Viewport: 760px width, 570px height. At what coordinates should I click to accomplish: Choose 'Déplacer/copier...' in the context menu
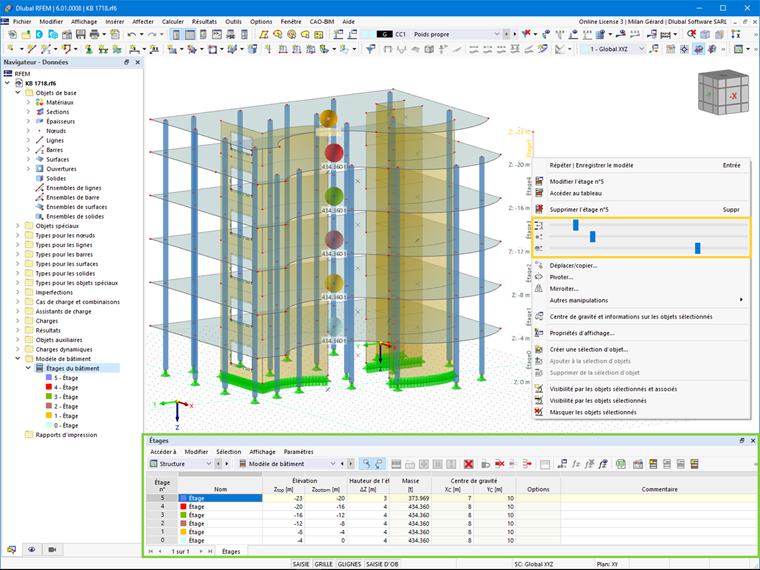(x=573, y=266)
